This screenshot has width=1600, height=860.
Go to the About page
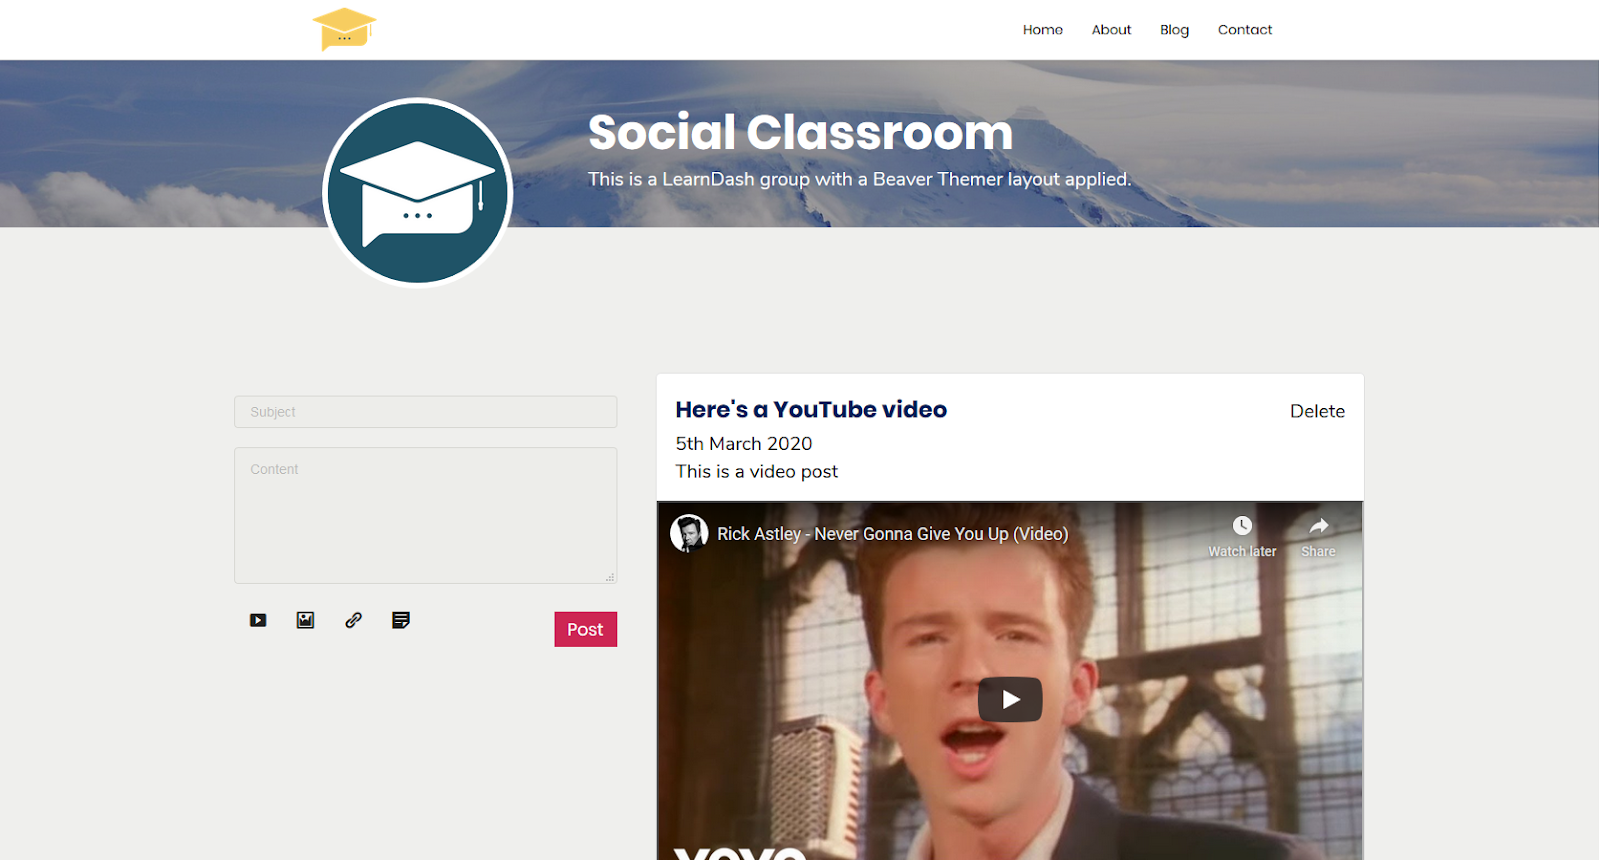(1111, 30)
